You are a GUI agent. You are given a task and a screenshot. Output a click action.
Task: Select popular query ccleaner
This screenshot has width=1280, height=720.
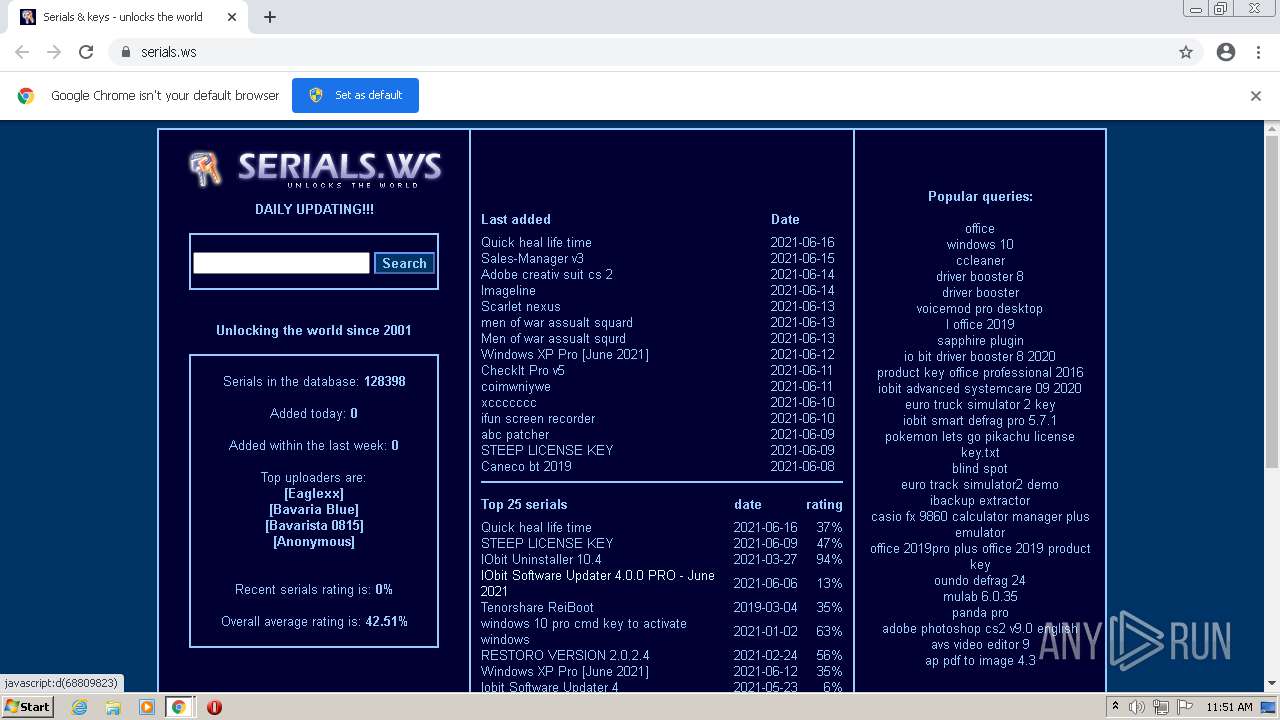coord(980,260)
